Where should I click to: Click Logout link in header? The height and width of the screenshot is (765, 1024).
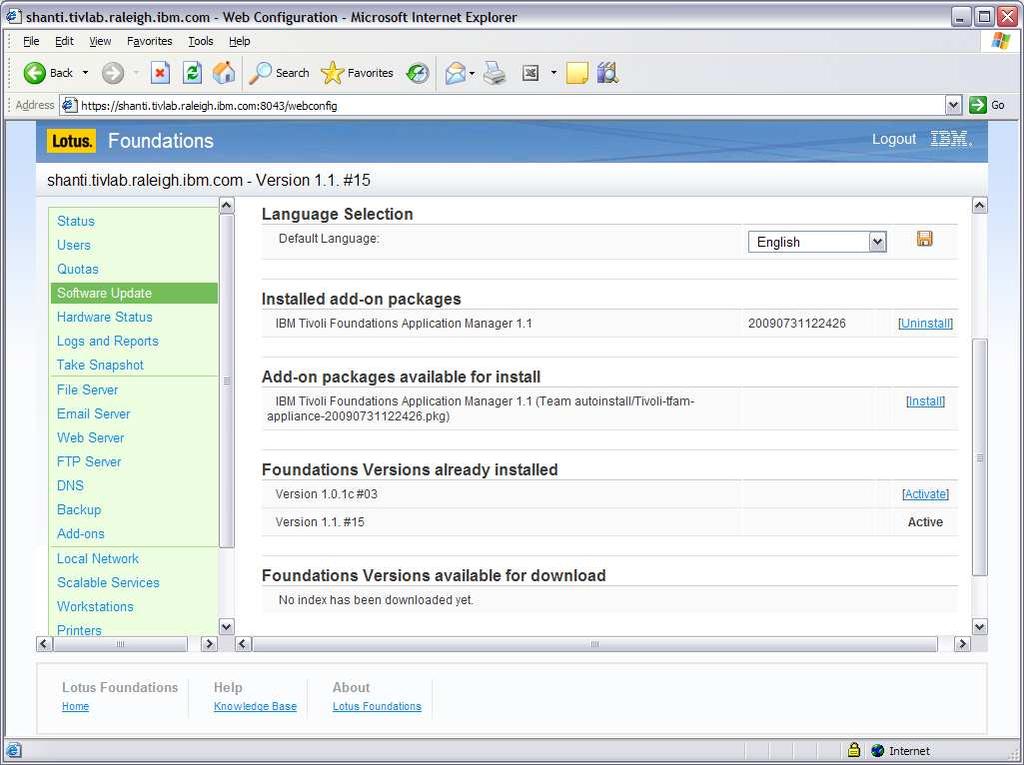(893, 139)
